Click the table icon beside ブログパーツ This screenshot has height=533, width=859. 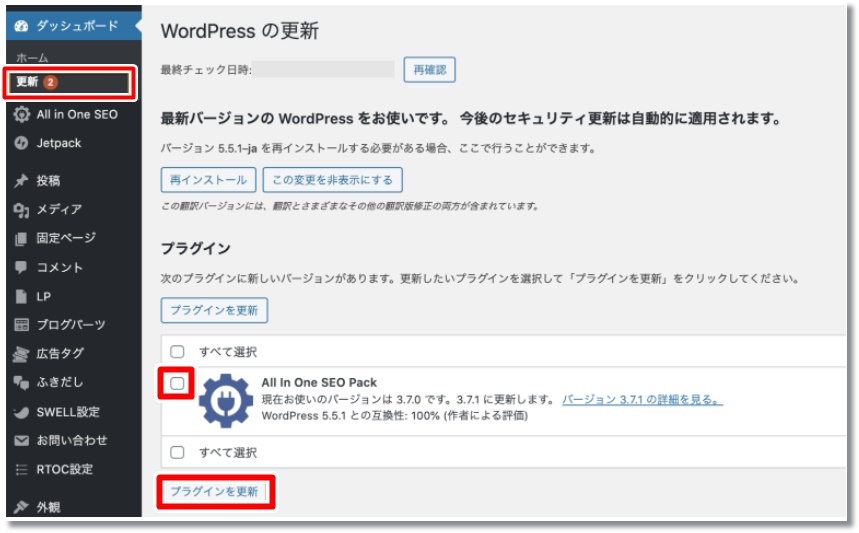21,325
